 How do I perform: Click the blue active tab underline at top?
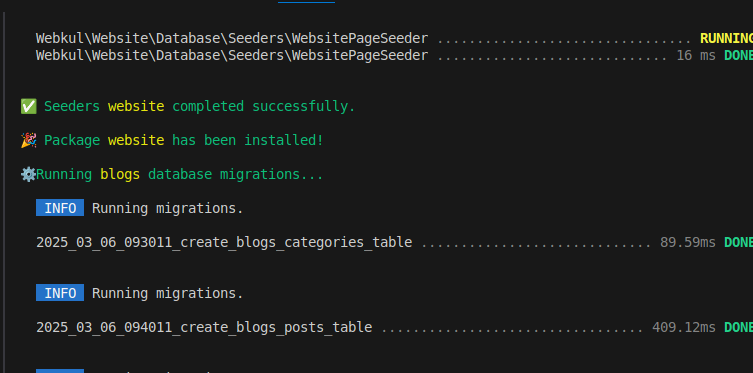[306, 2]
